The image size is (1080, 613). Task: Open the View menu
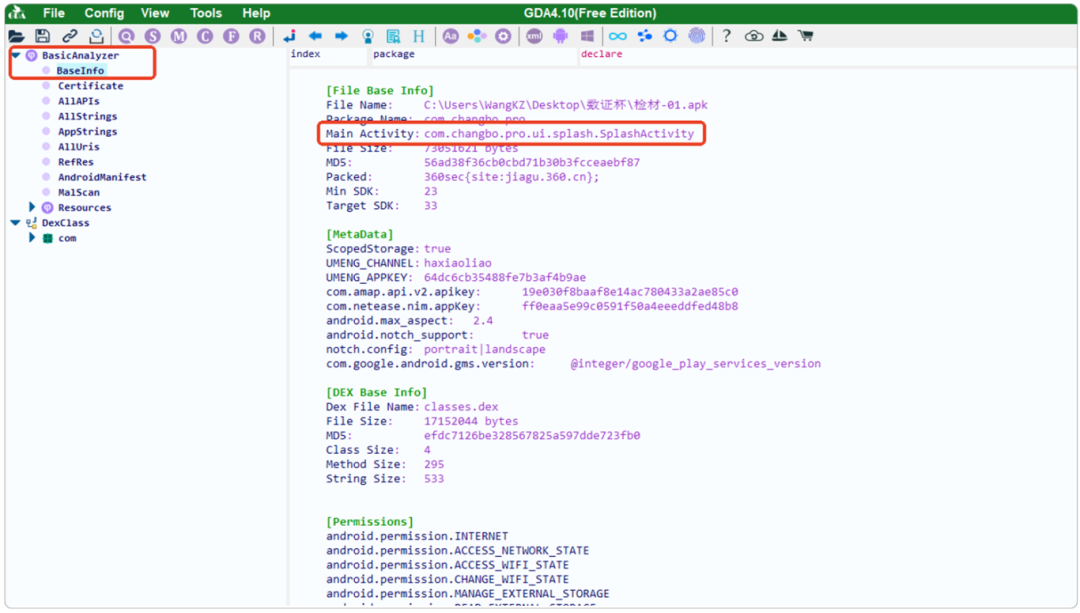click(155, 13)
